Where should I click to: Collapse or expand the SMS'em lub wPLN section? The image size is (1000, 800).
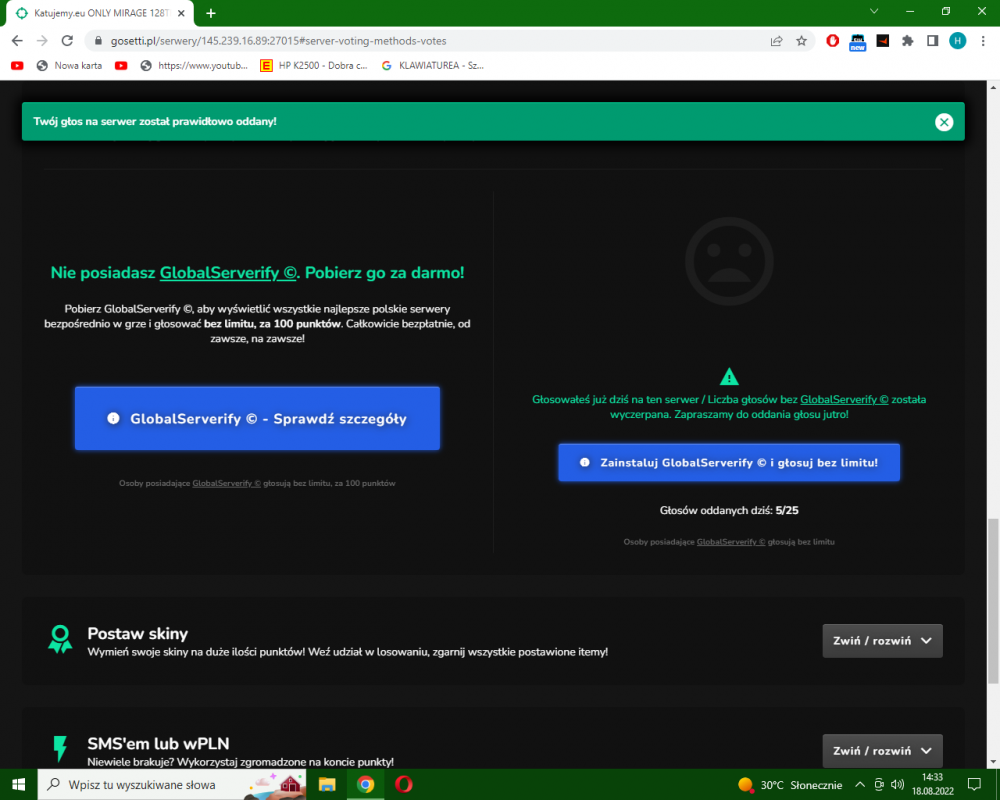point(882,751)
